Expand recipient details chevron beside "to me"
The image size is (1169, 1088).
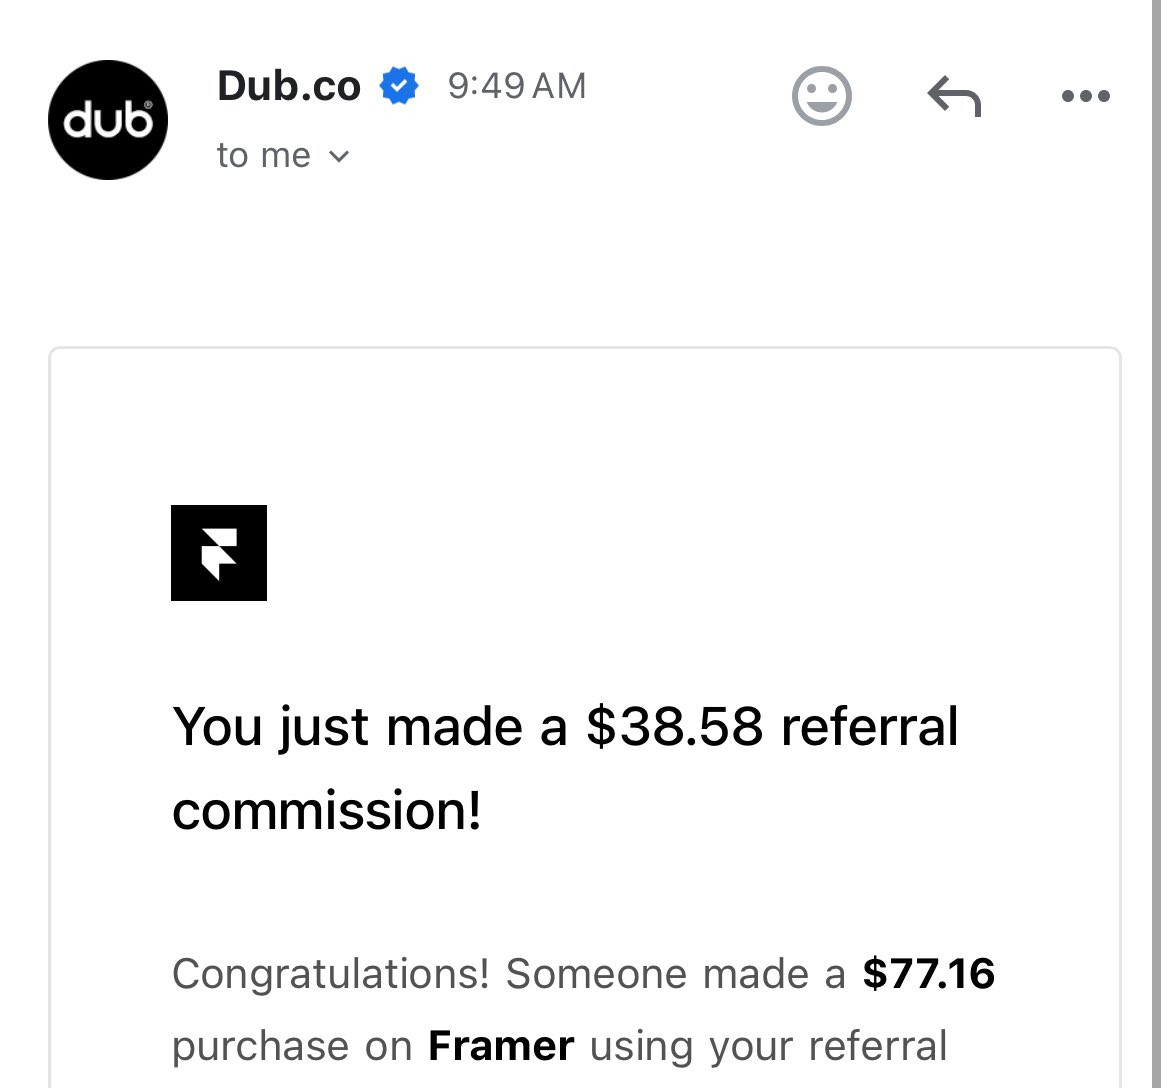338,157
